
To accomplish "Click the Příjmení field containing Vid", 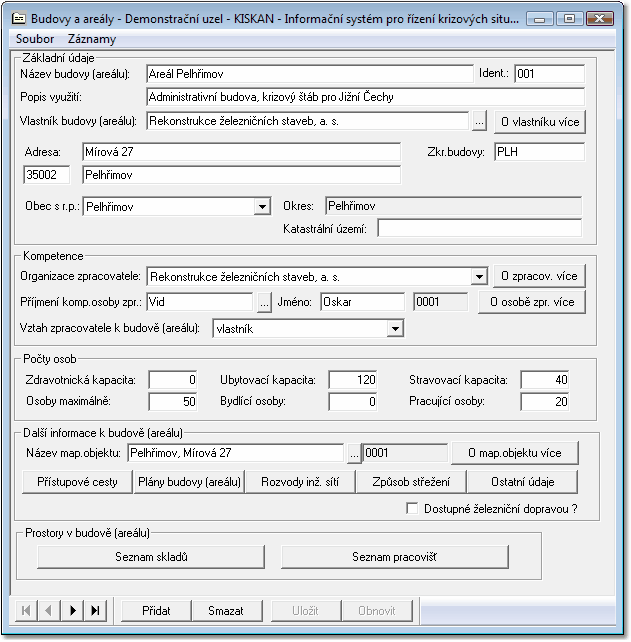I will pos(200,302).
